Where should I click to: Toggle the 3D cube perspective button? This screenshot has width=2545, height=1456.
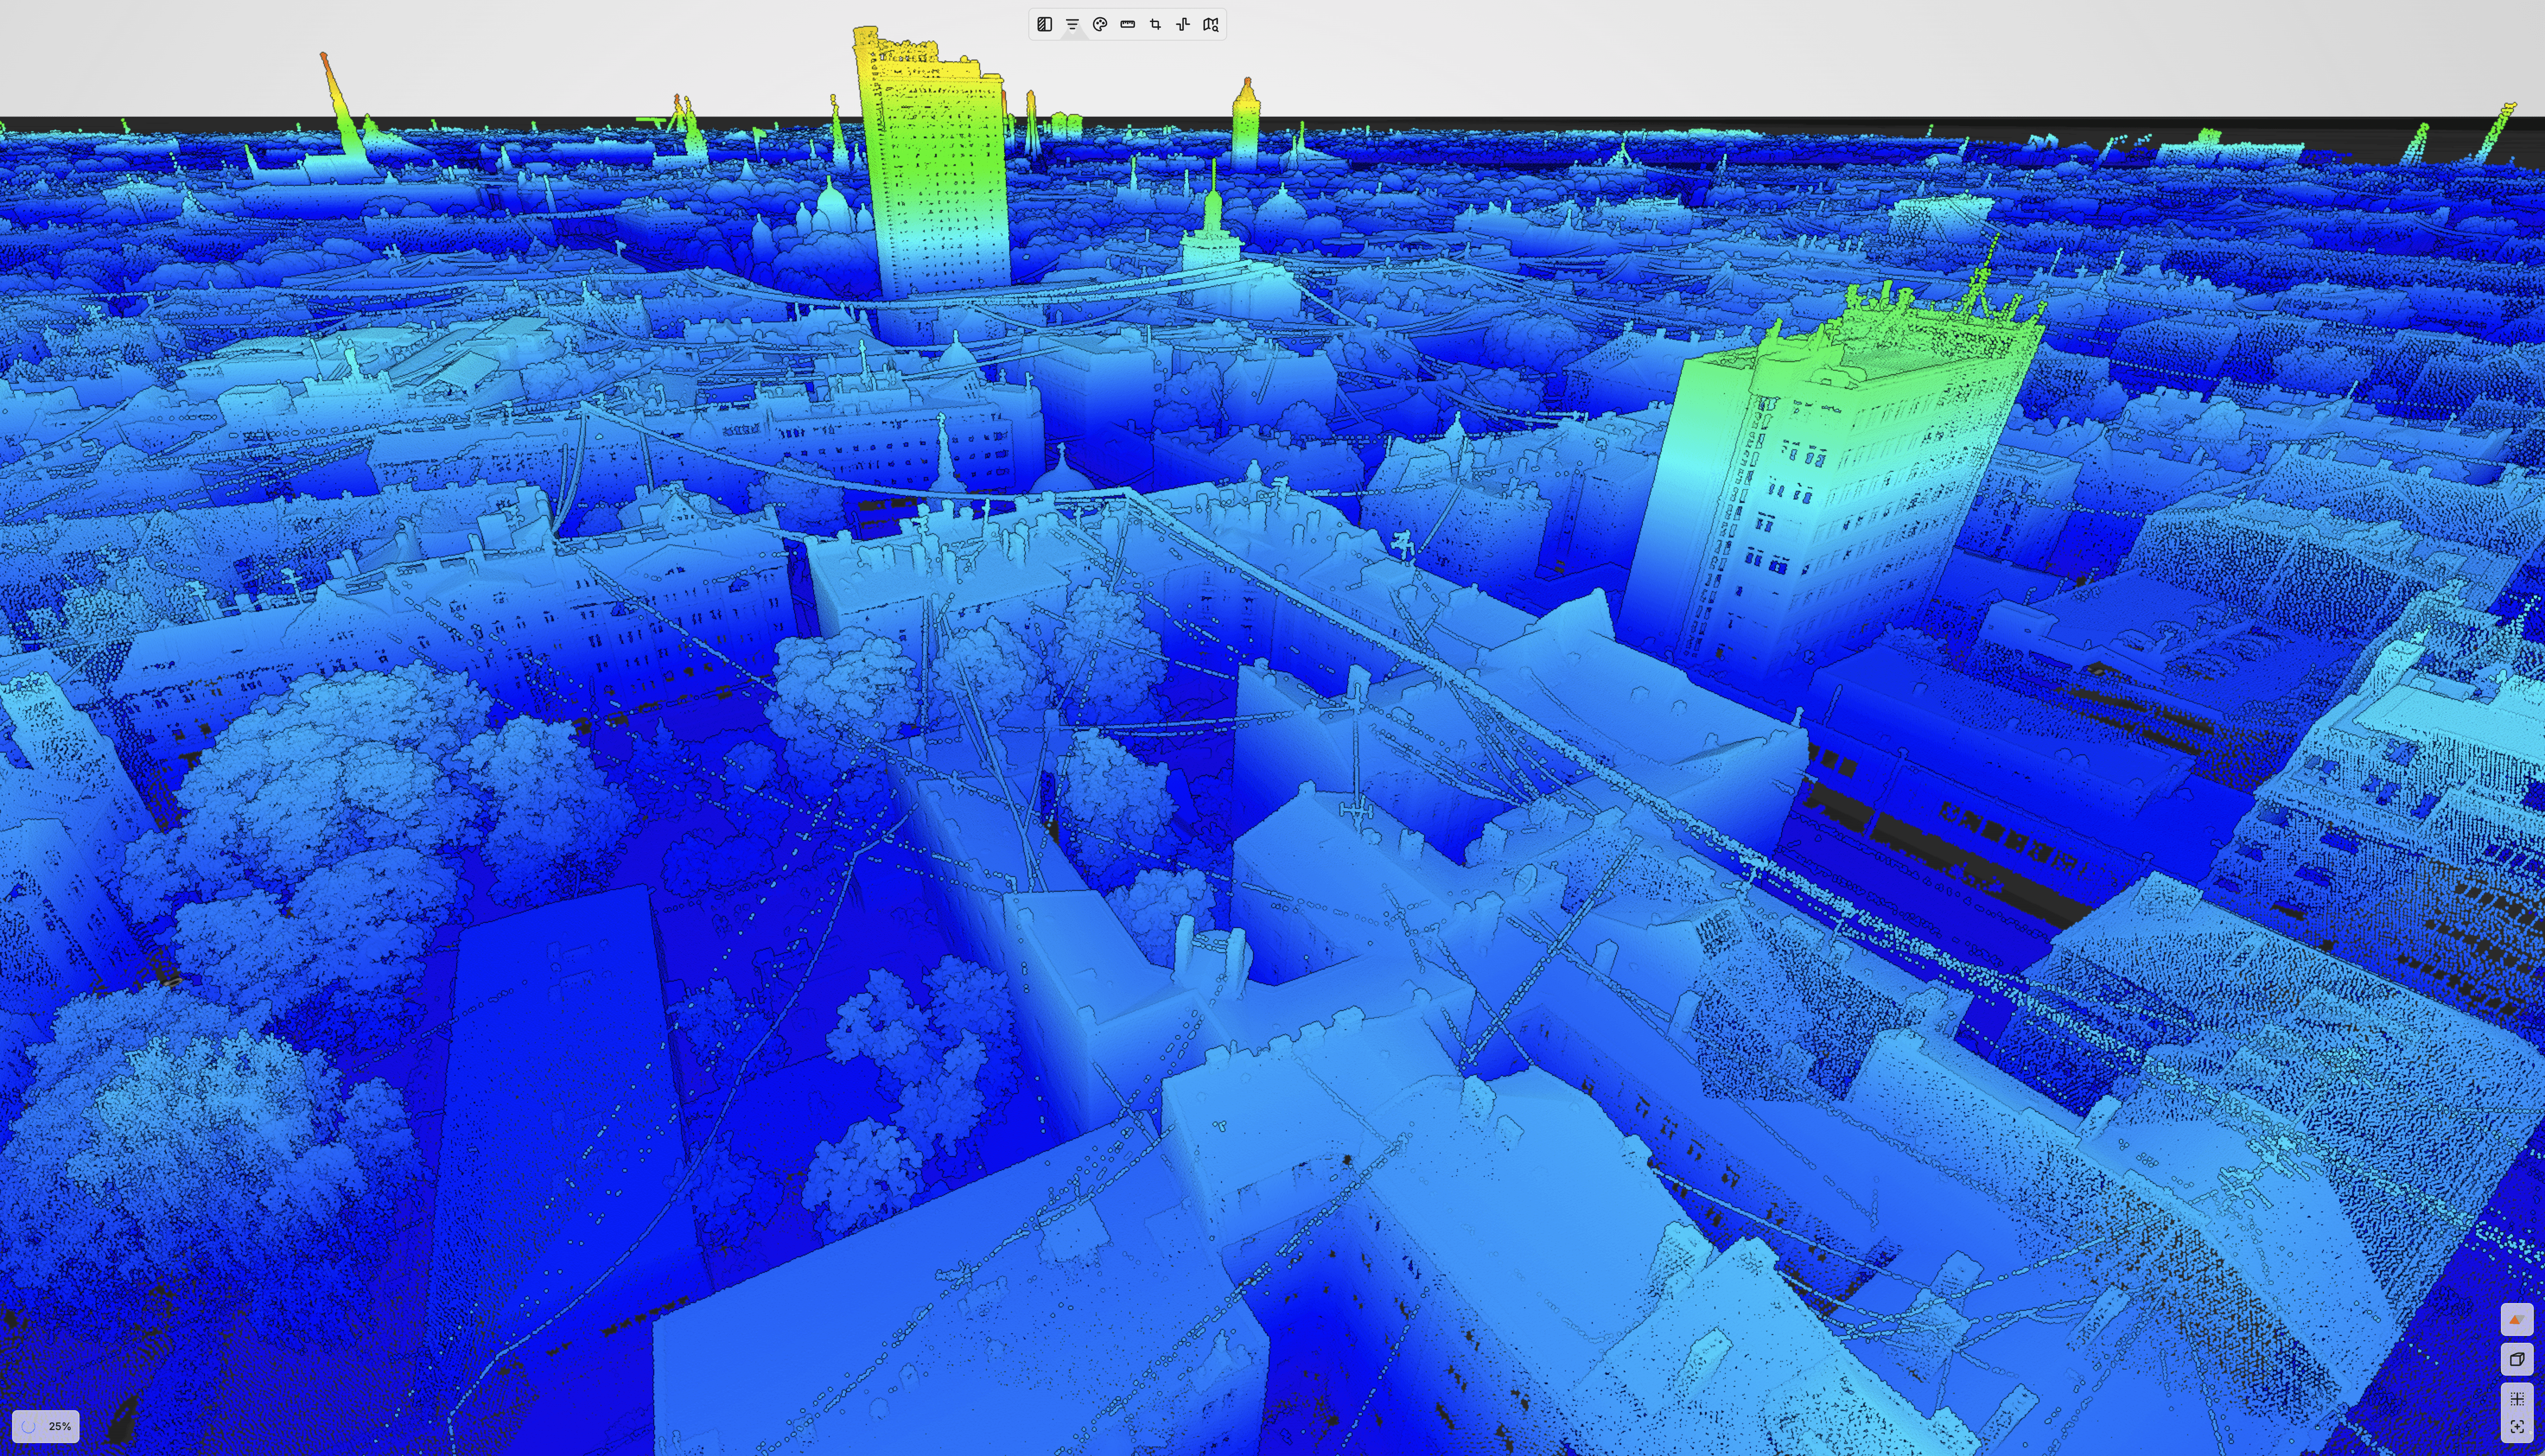click(x=2516, y=1359)
